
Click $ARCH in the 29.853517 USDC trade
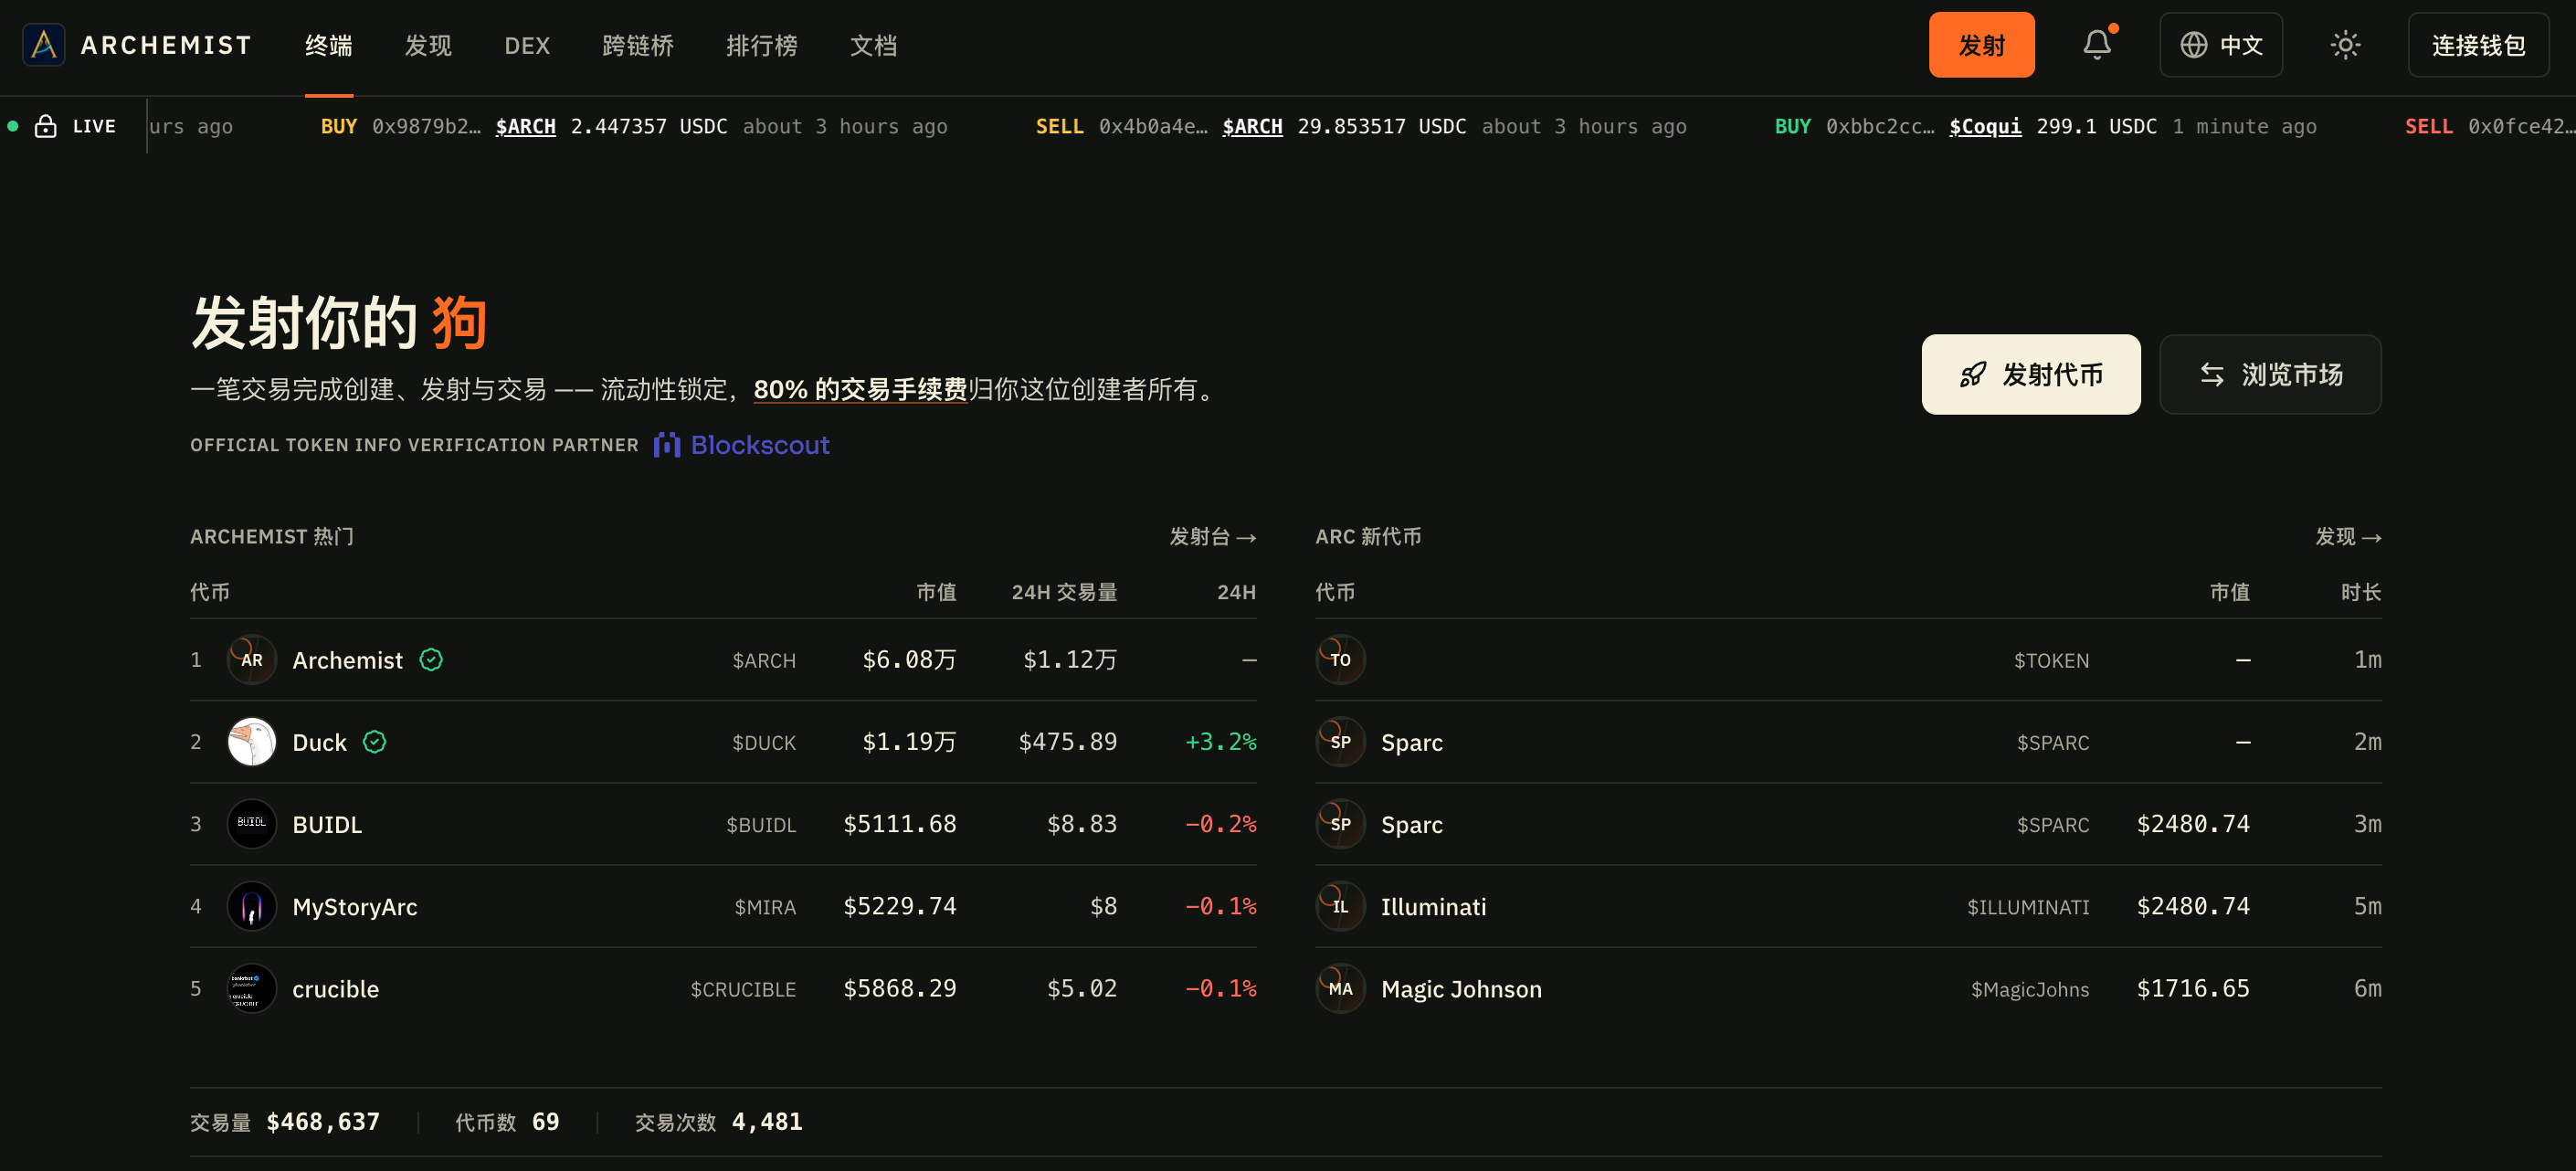pos(1252,126)
